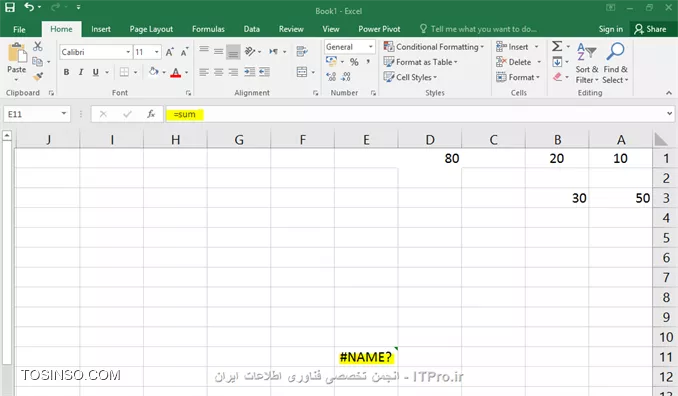Cancel formula entry with the X button
This screenshot has height=396, width=678.
pos(103,114)
